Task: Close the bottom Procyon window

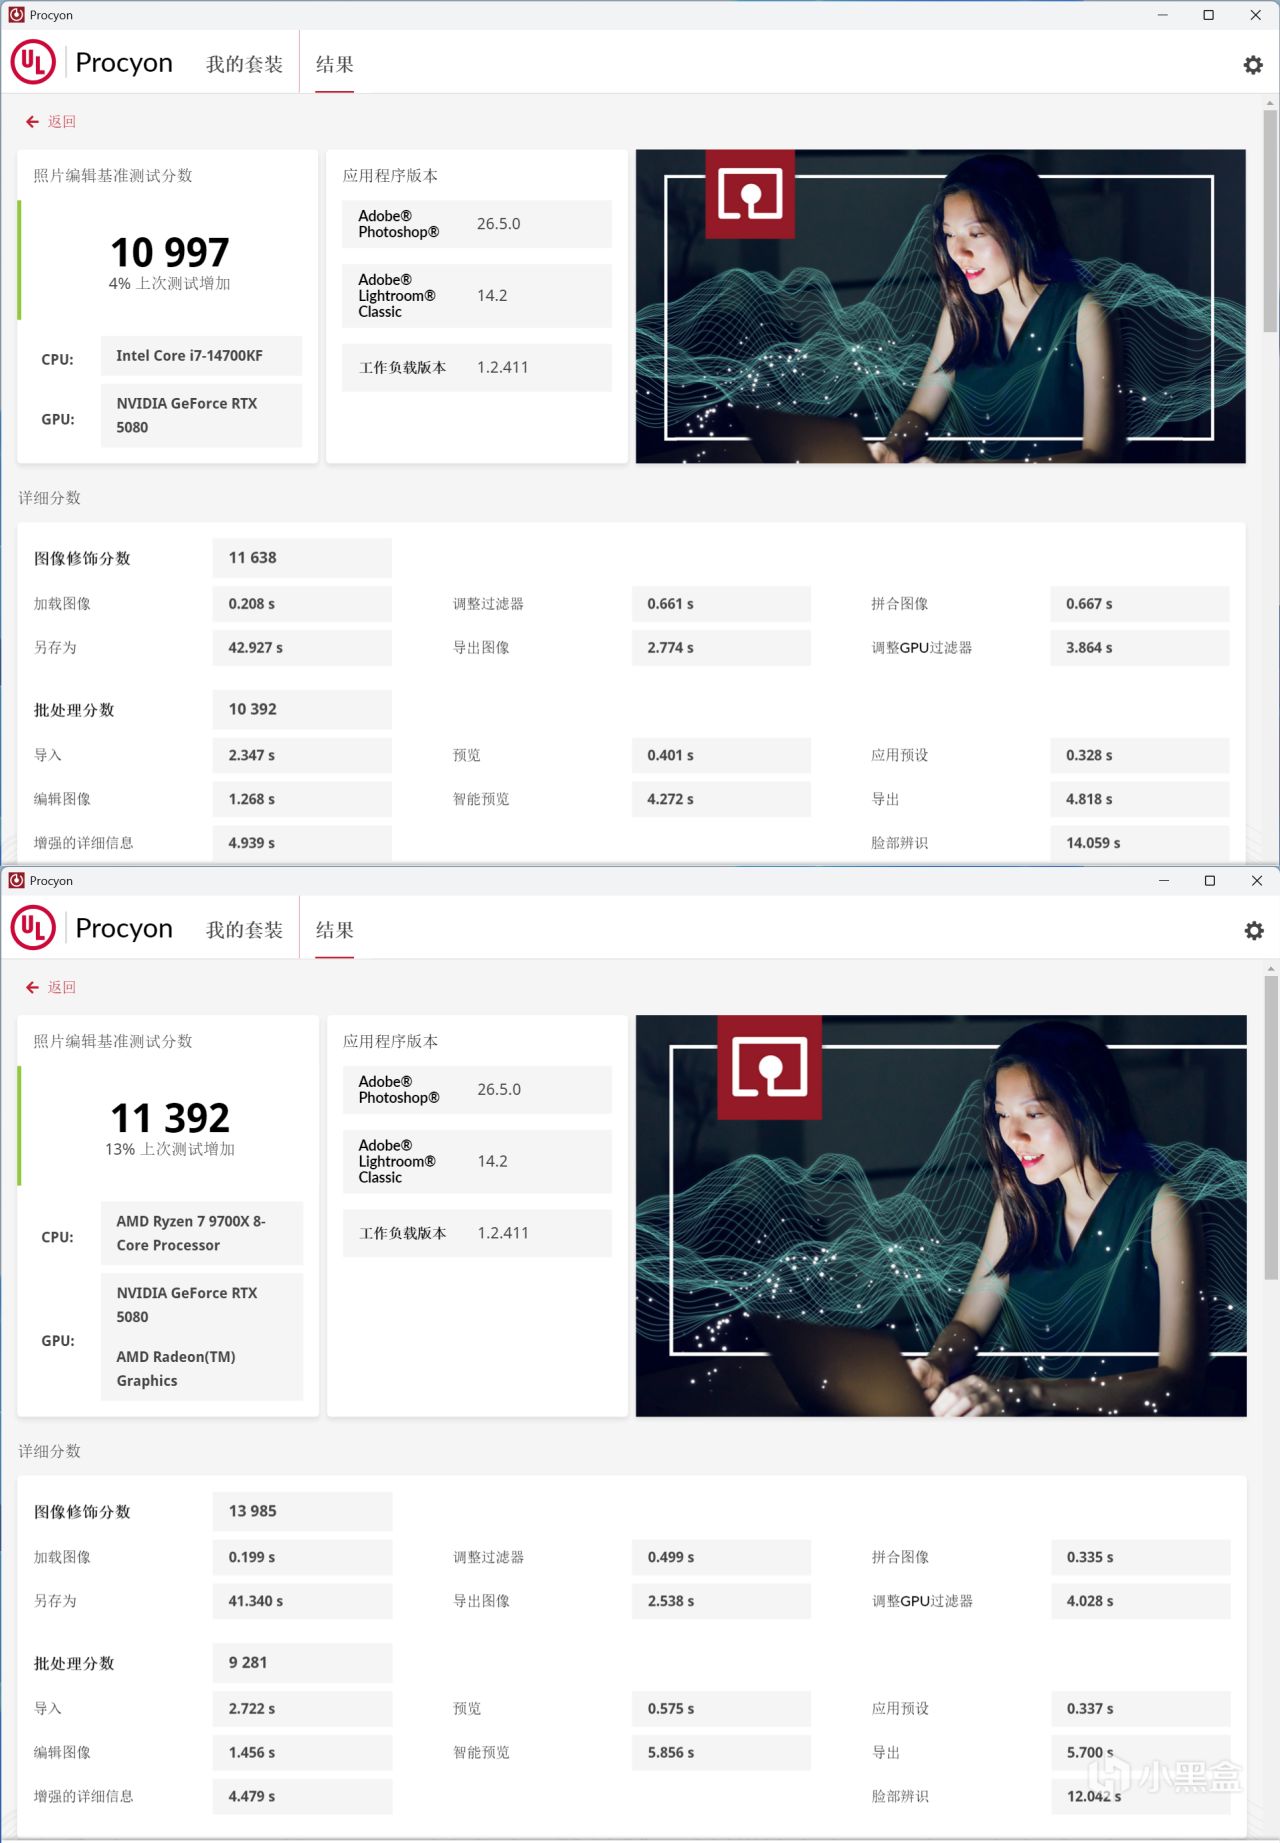Action: pyautogui.click(x=1257, y=880)
